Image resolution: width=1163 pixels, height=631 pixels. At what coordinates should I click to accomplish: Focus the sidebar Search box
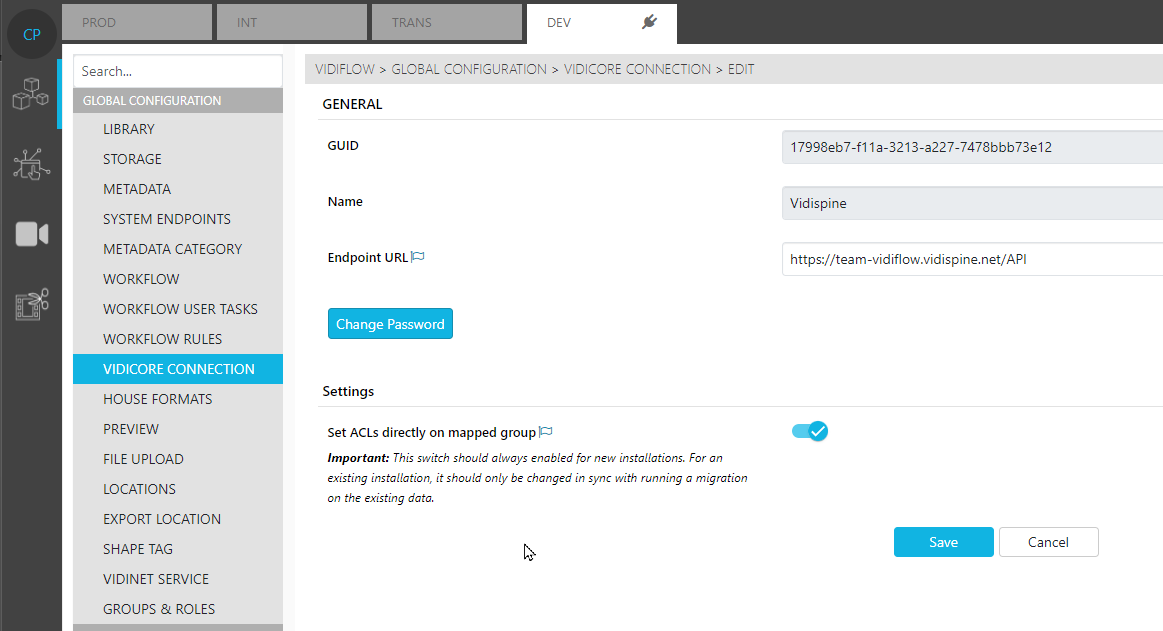(178, 71)
